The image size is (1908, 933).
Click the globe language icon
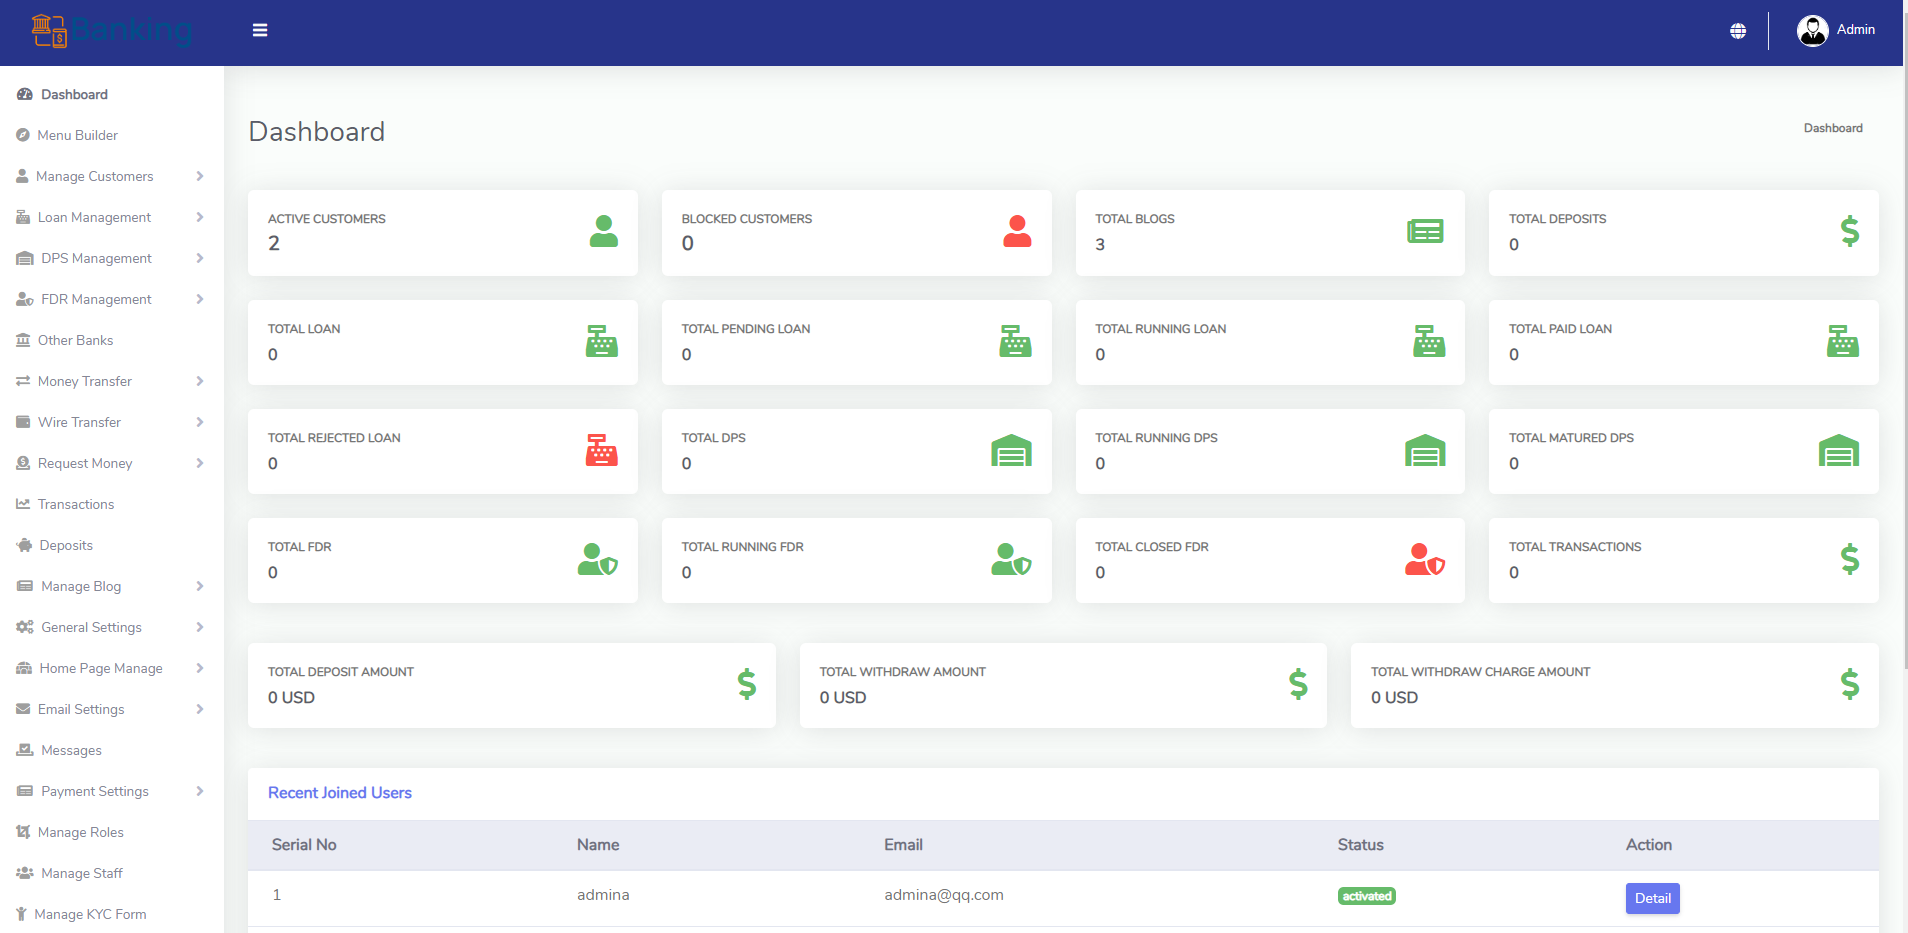1738,31
